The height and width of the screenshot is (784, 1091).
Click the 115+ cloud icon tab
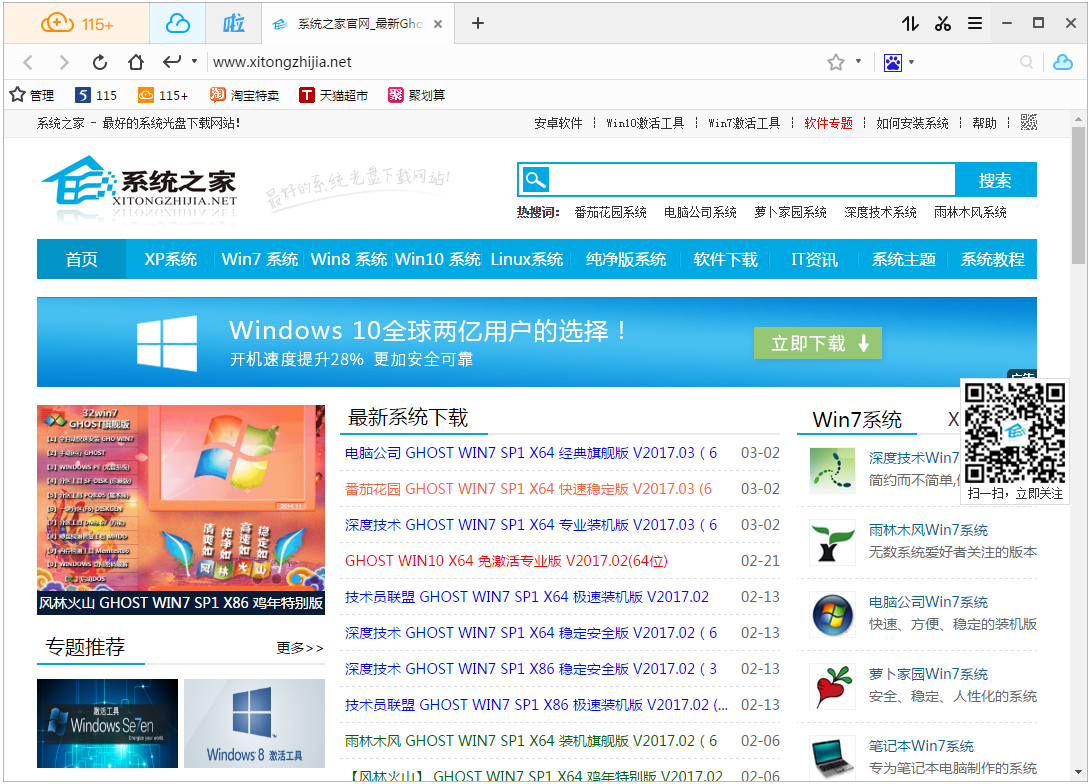[76, 24]
